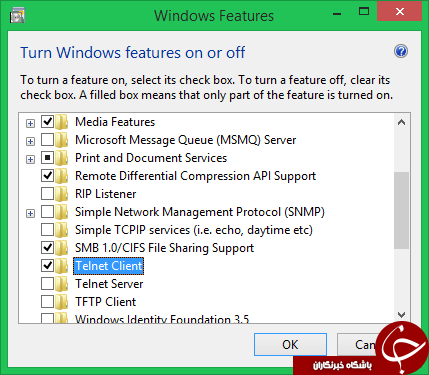This screenshot has height=375, width=429.
Task: Enable Microsoft Message Queue (MSMQ) Server checkbox
Action: click(x=47, y=140)
